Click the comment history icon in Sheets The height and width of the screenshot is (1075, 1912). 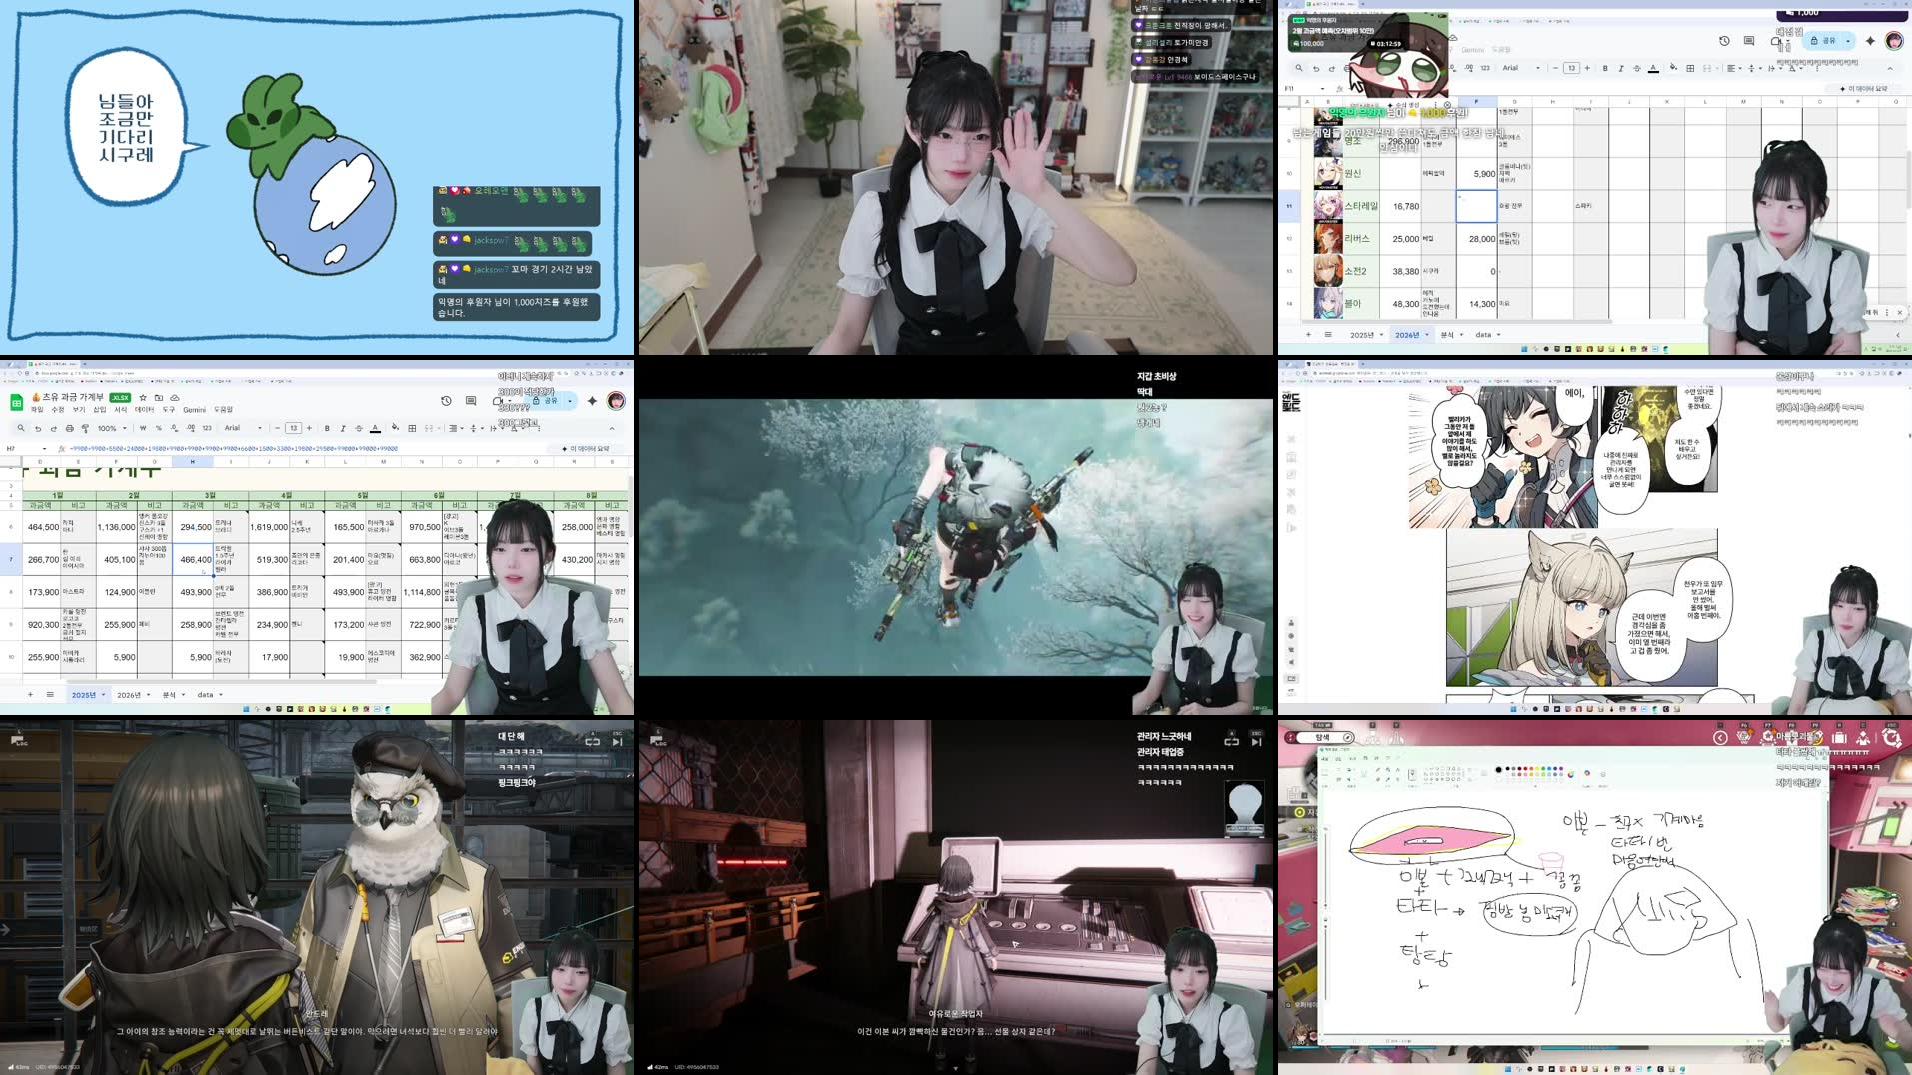[x=471, y=402]
